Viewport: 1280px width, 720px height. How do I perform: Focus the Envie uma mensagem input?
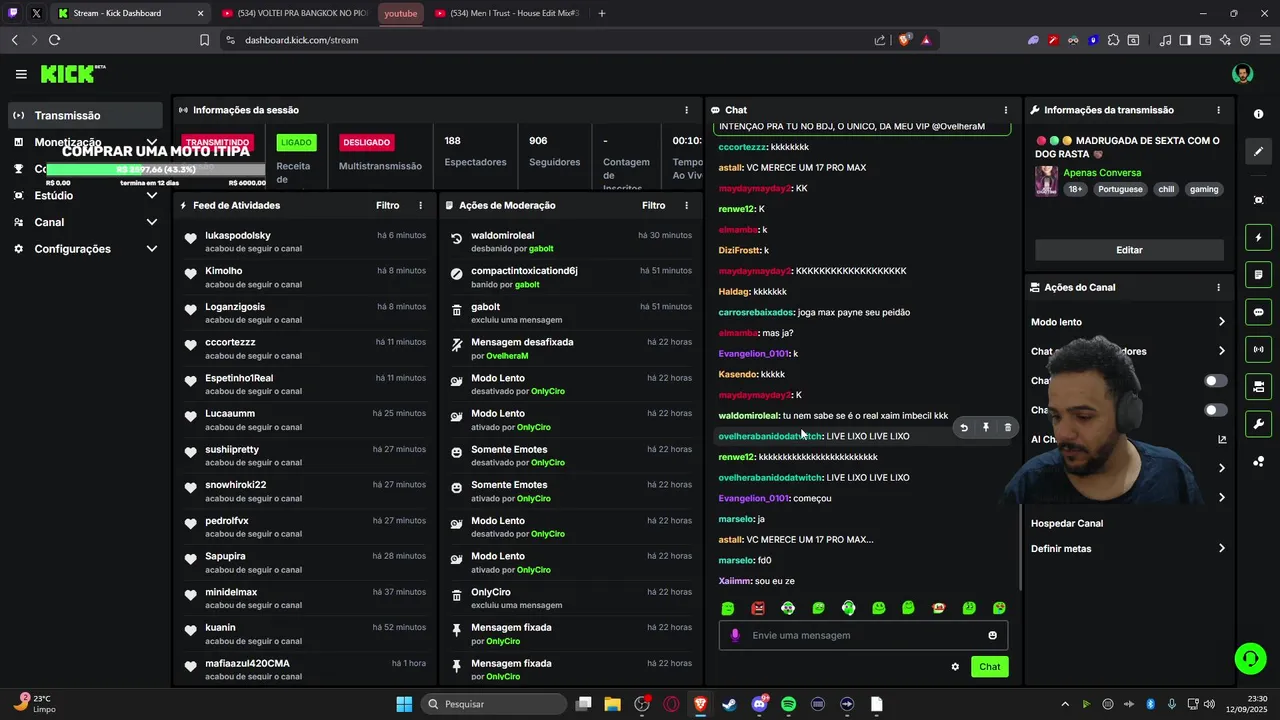tap(863, 635)
